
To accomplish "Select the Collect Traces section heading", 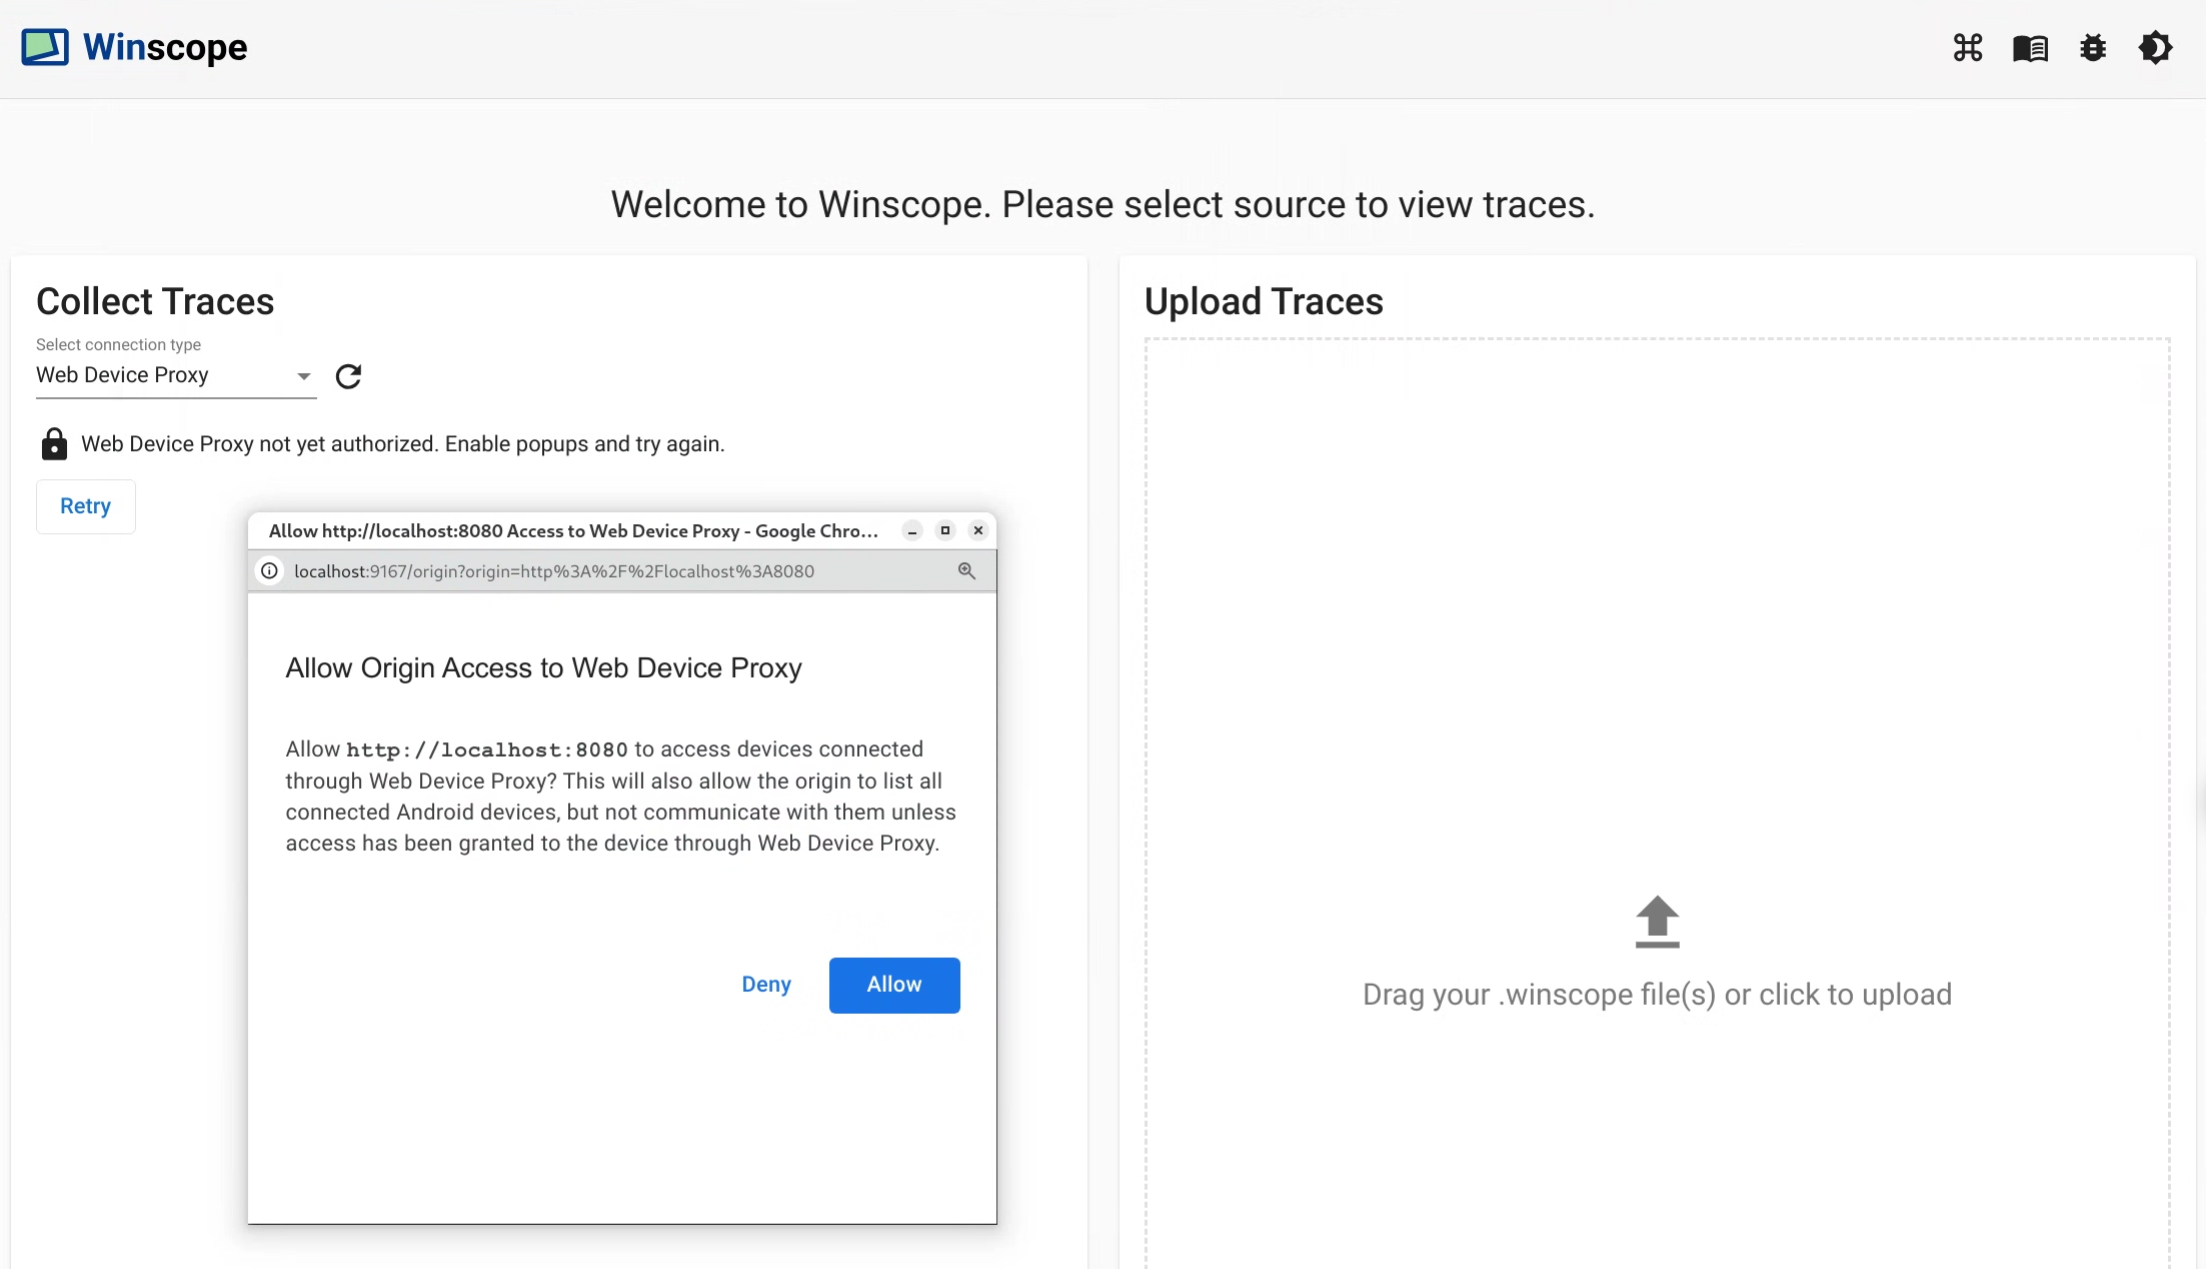I will click(x=155, y=301).
